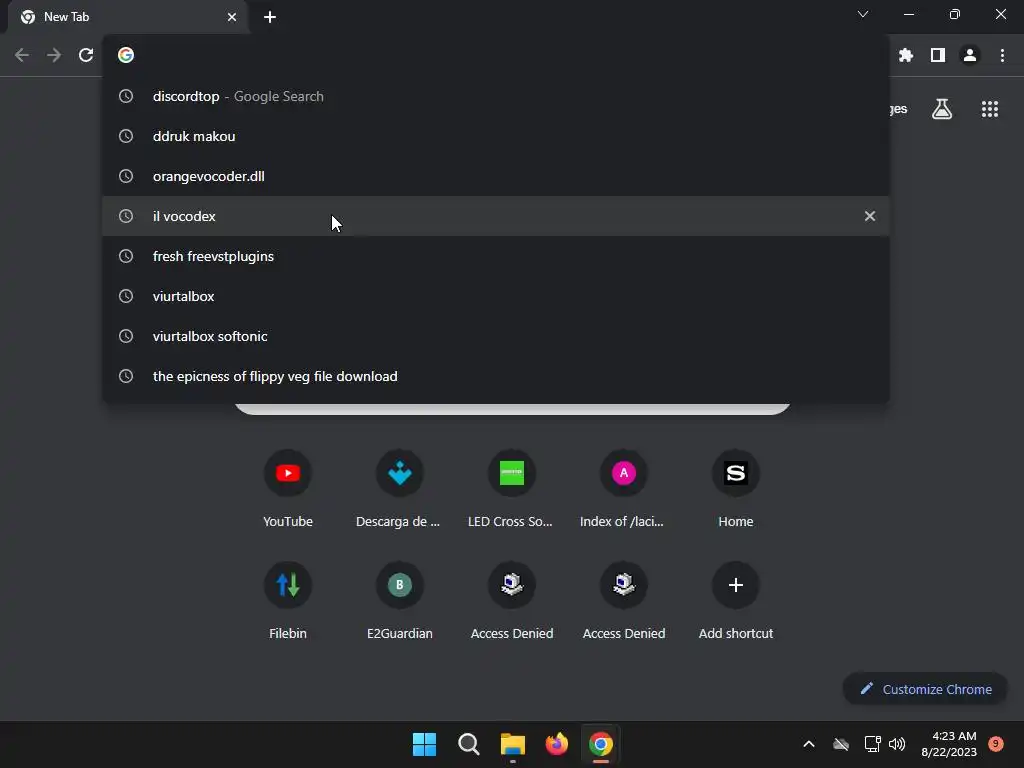
Task: Launch Firefox from the taskbar
Action: click(x=556, y=744)
